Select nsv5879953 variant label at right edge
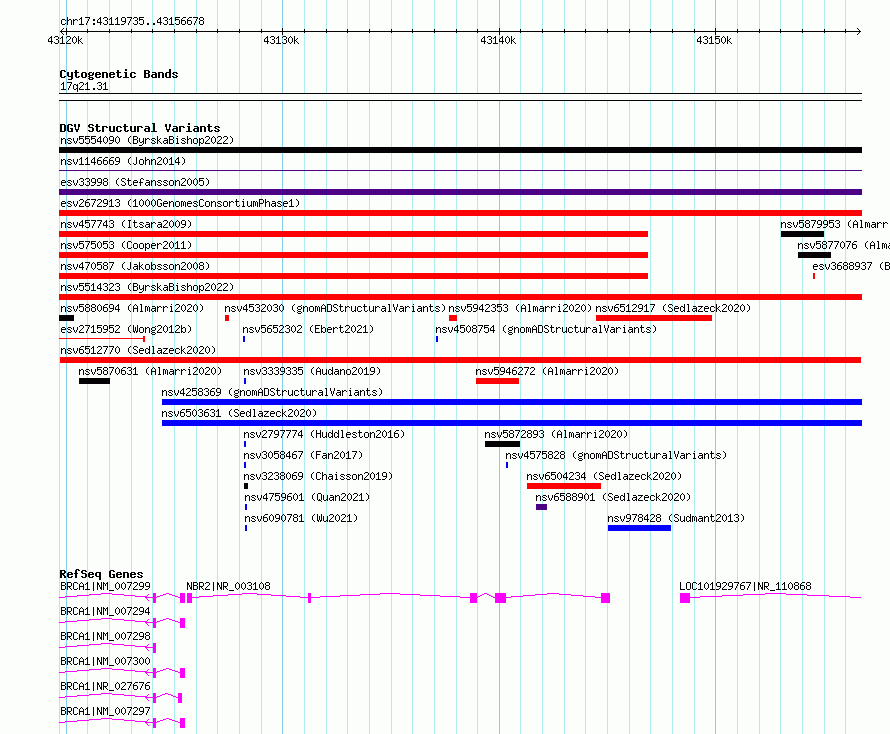890x734 pixels. pyautogui.click(x=834, y=224)
